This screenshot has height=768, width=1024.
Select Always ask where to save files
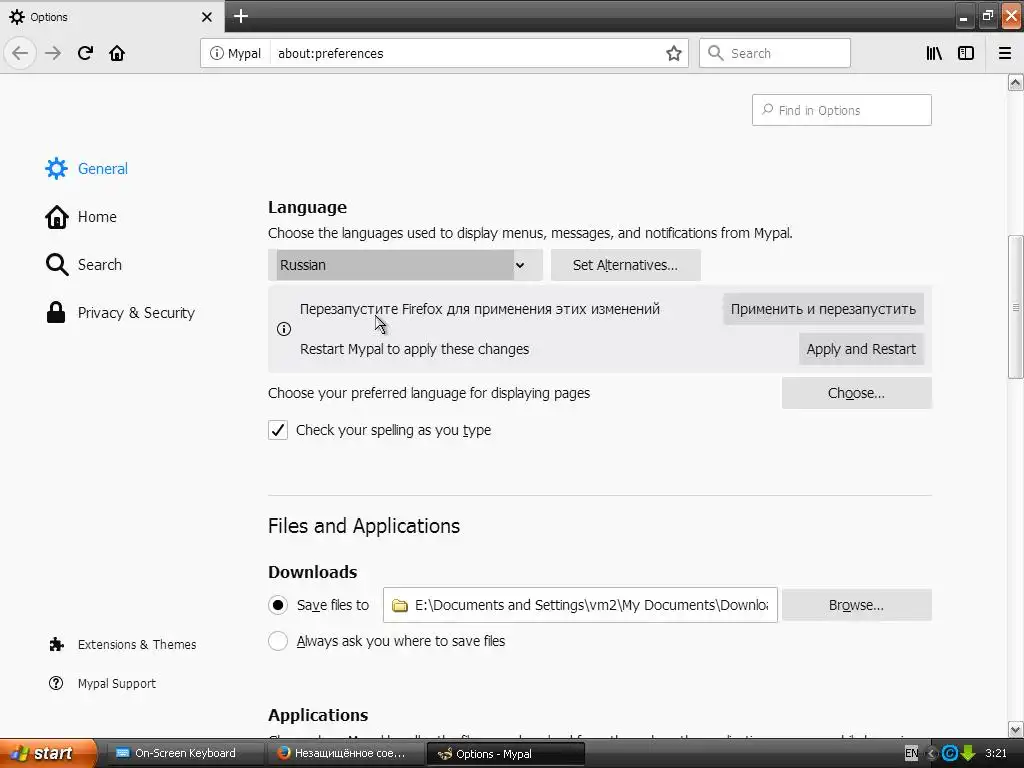[x=278, y=641]
